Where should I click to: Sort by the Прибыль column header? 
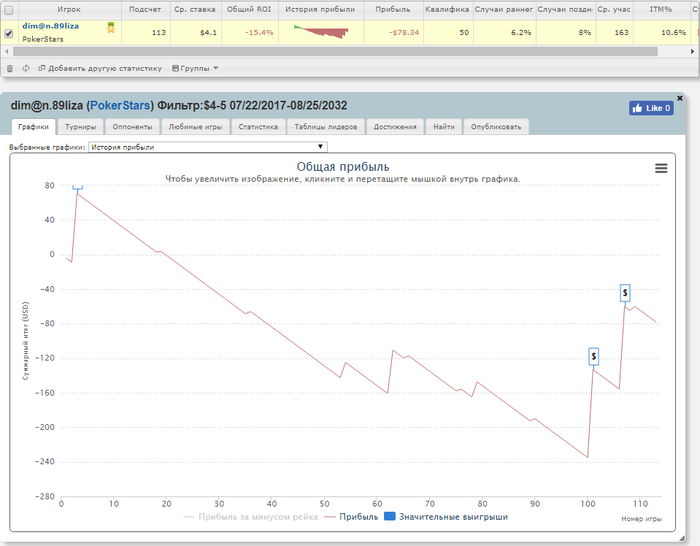coord(393,9)
